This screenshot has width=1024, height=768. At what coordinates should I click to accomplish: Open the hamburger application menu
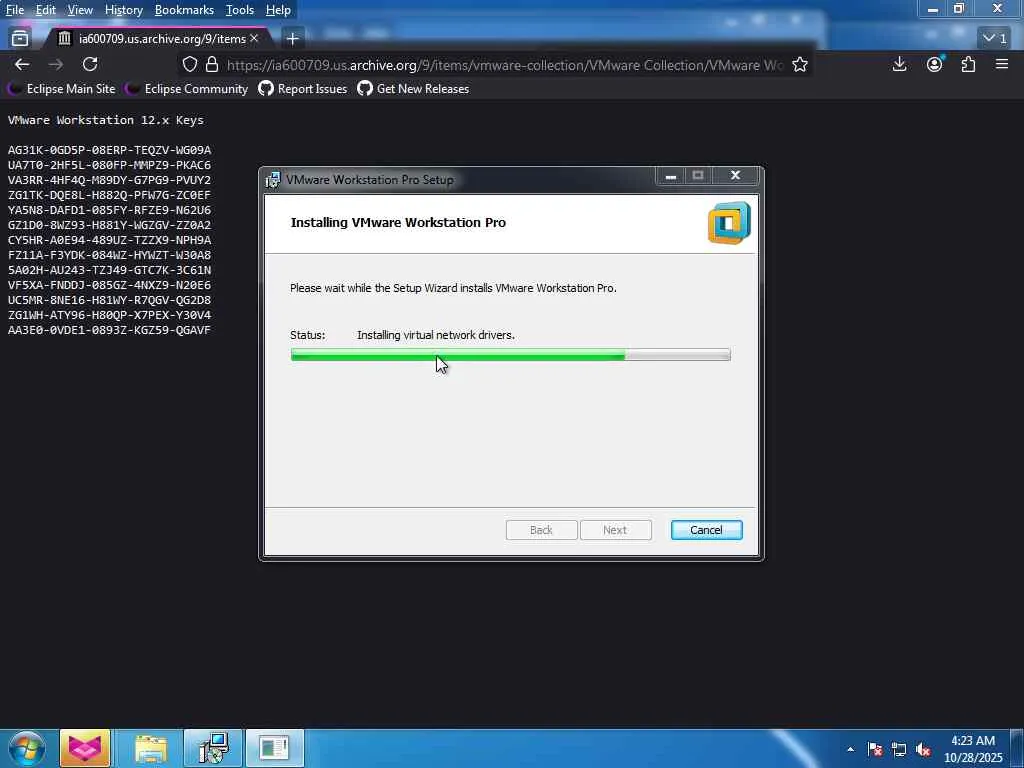(x=1002, y=64)
